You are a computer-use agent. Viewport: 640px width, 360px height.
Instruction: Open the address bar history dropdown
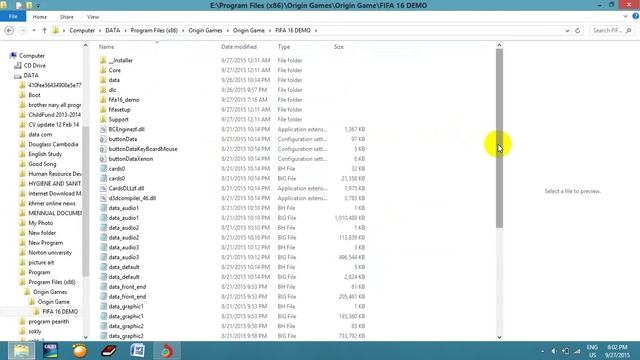coord(567,31)
